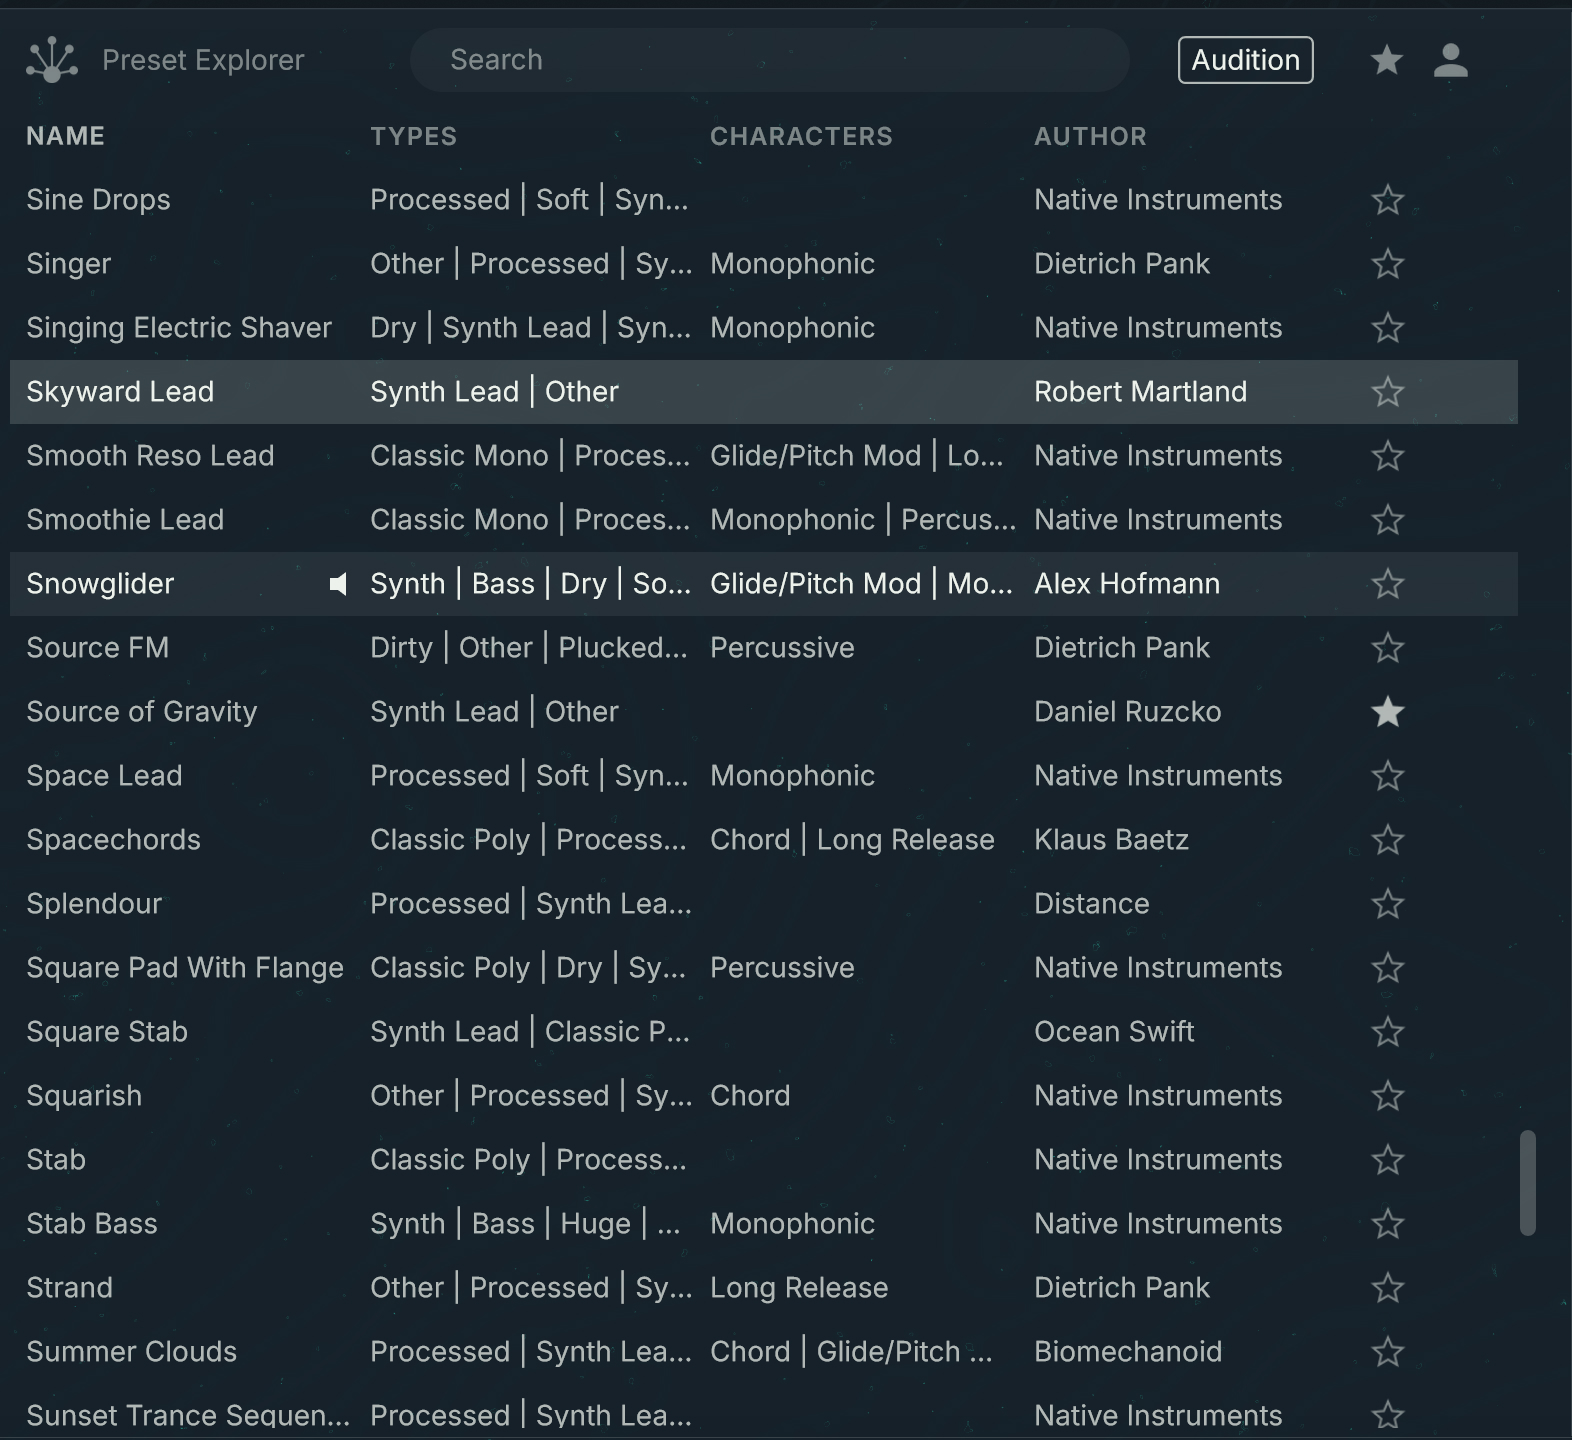Favorite the Source FM preset

[1388, 648]
